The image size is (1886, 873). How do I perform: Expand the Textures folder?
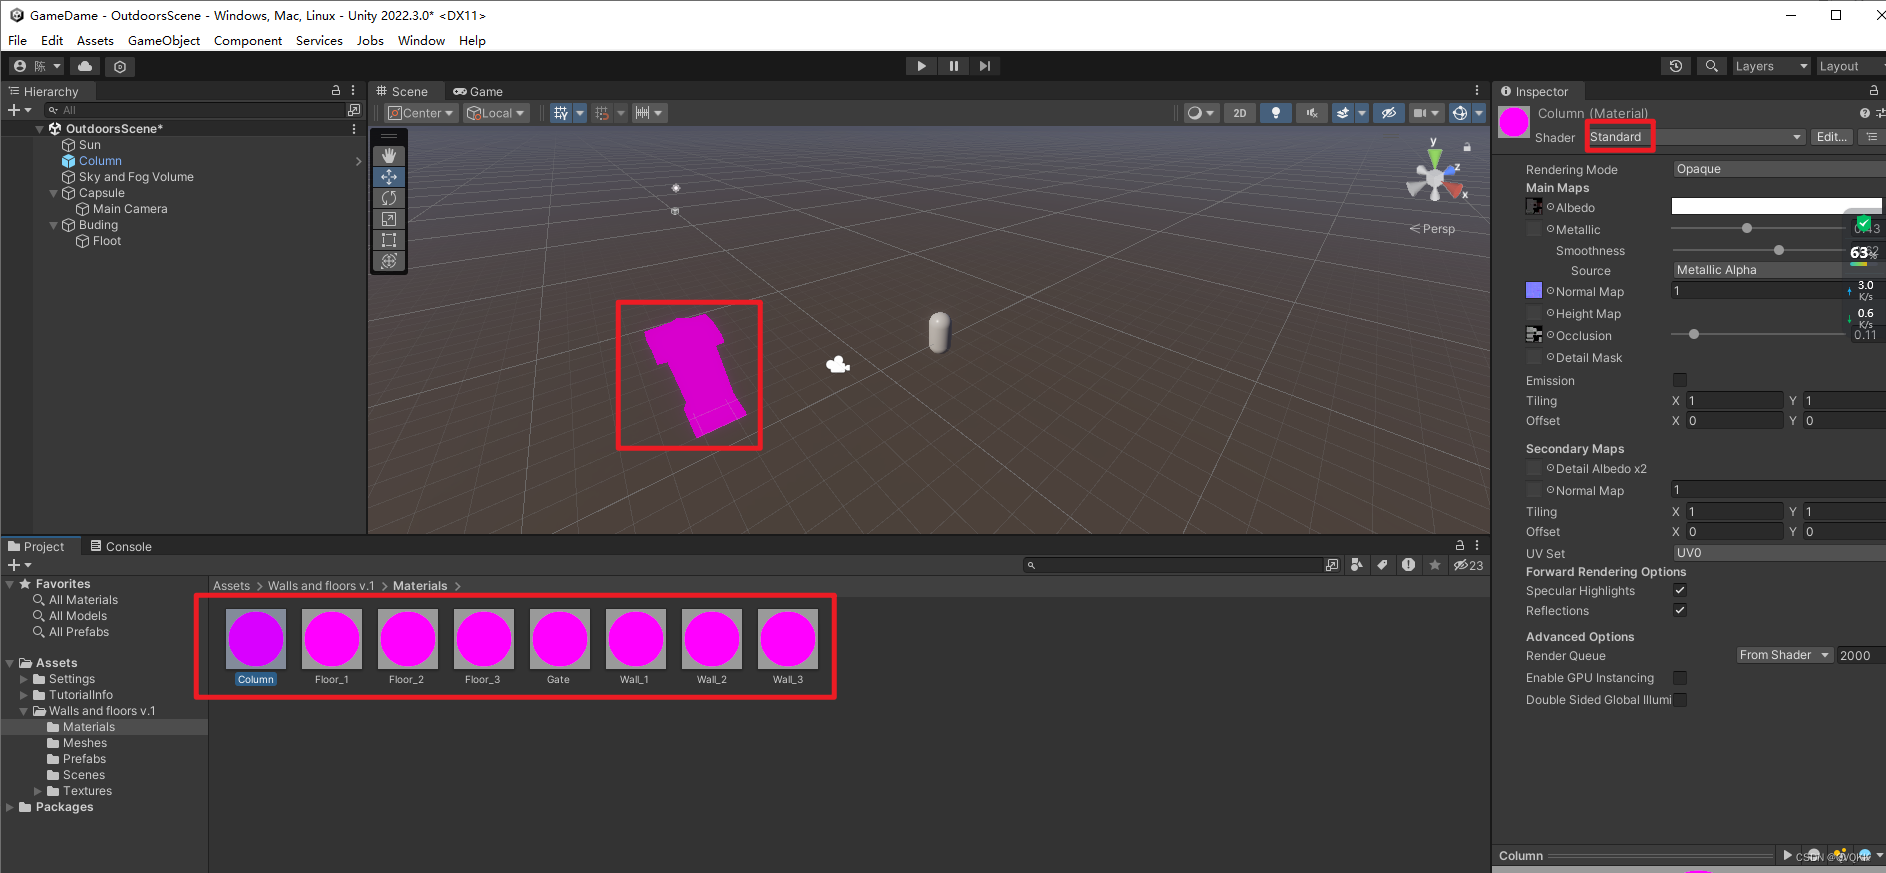coord(39,791)
